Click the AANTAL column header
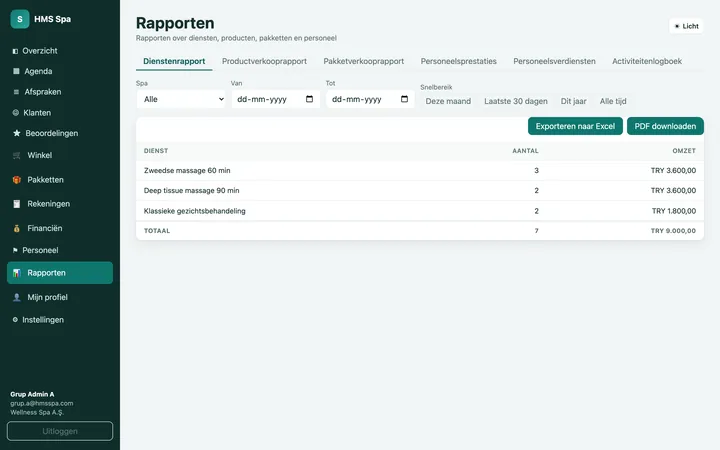 pos(525,151)
